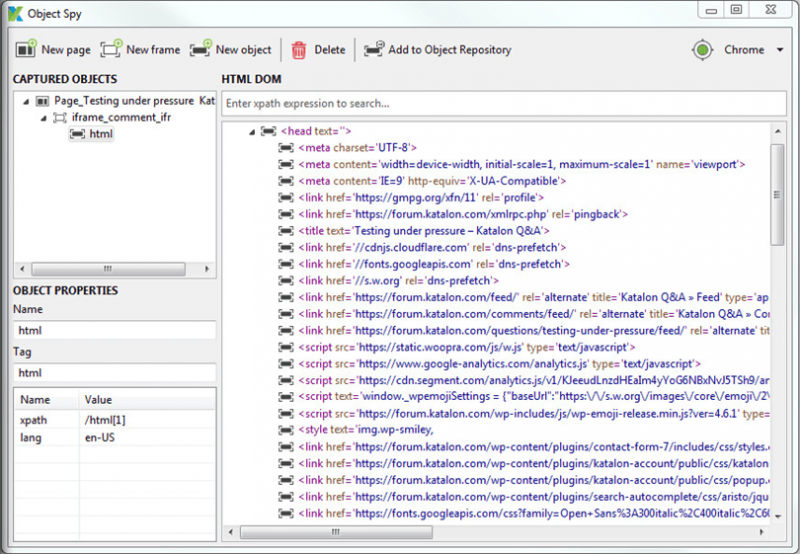Click the element icon beside the title node
The image size is (800, 554).
tap(286, 230)
